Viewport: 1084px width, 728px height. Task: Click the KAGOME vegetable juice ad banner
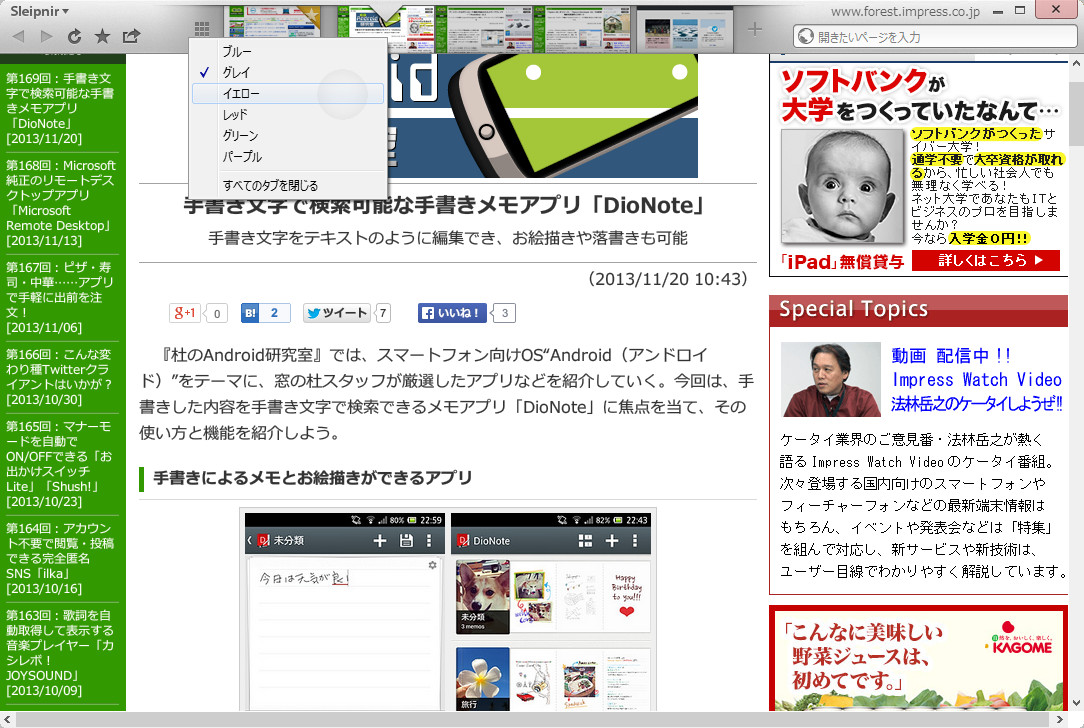(x=919, y=660)
